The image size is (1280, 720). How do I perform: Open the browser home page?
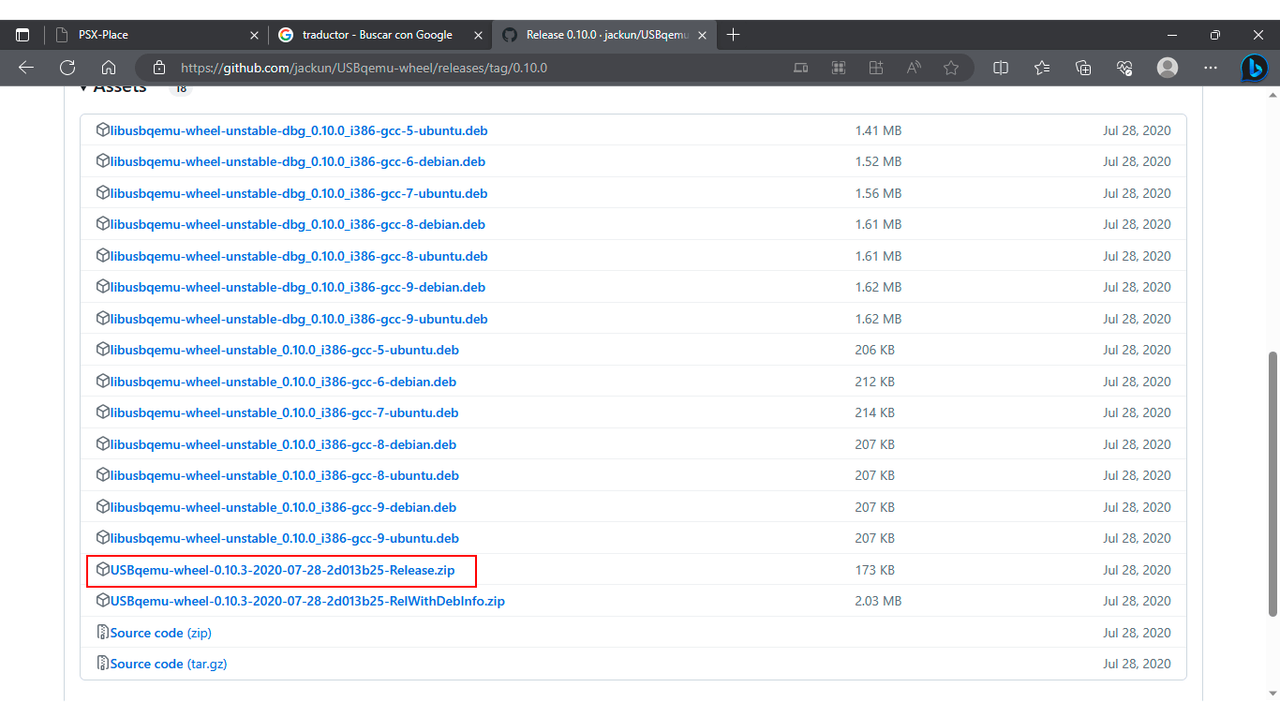click(x=109, y=68)
